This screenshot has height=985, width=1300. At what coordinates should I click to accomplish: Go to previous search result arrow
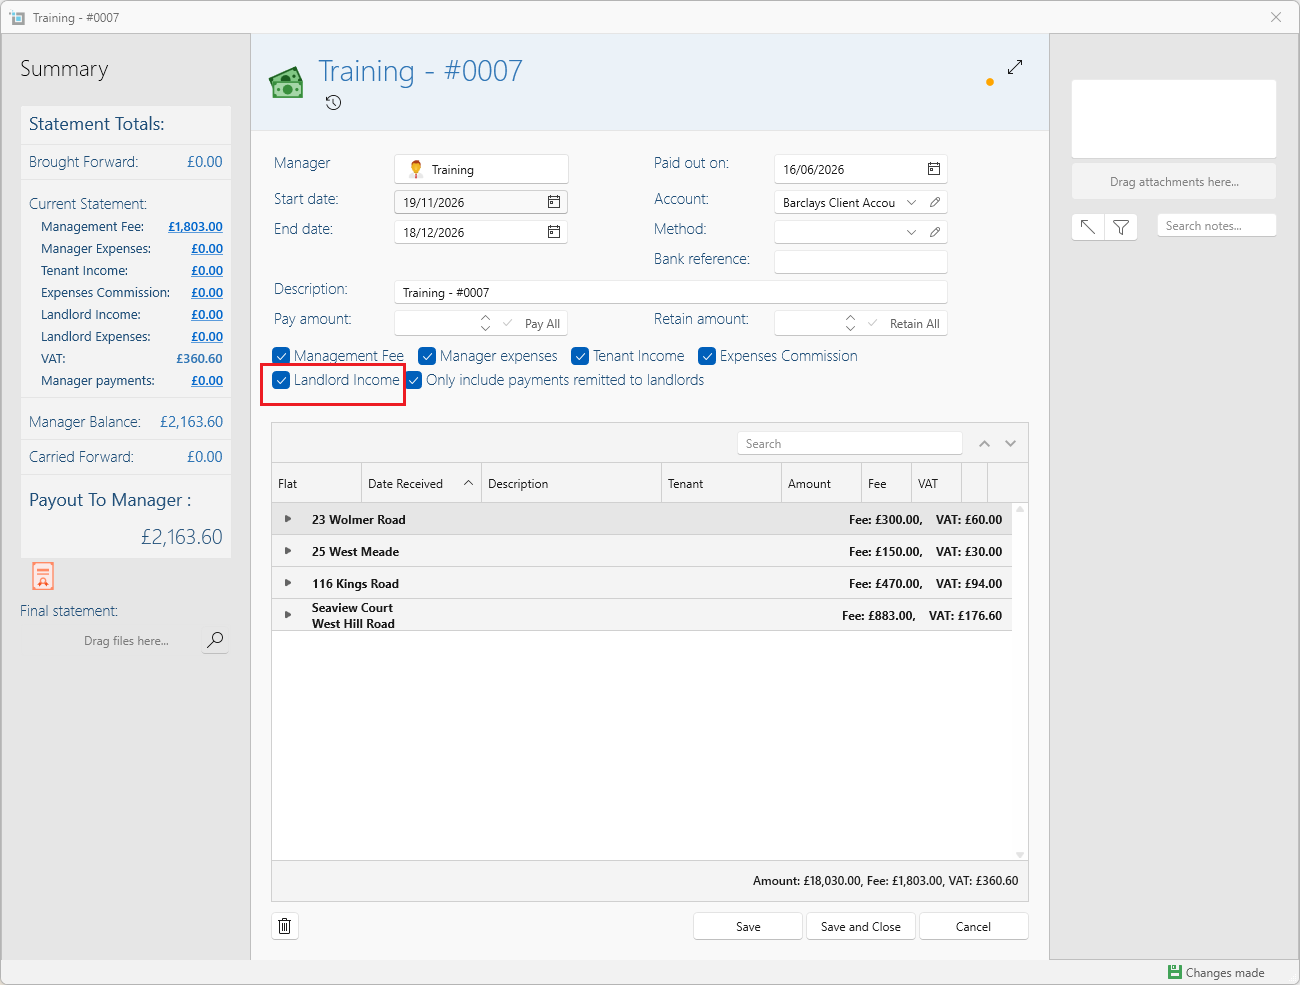click(984, 444)
